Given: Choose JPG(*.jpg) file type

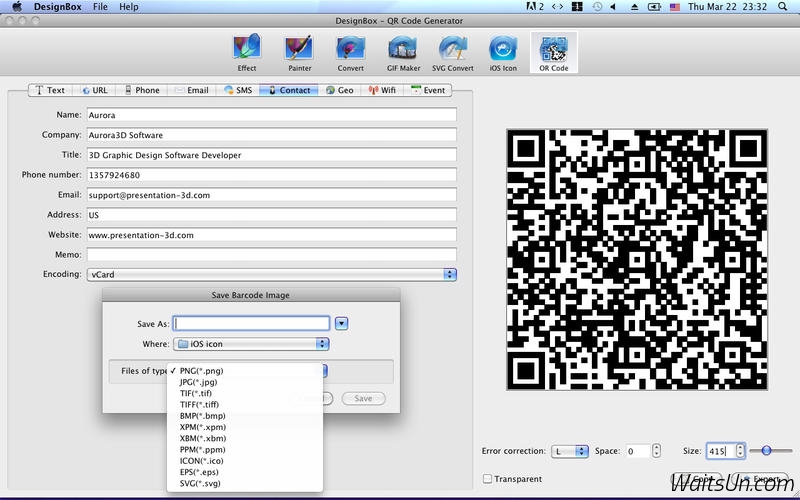Looking at the screenshot, I should pos(245,382).
